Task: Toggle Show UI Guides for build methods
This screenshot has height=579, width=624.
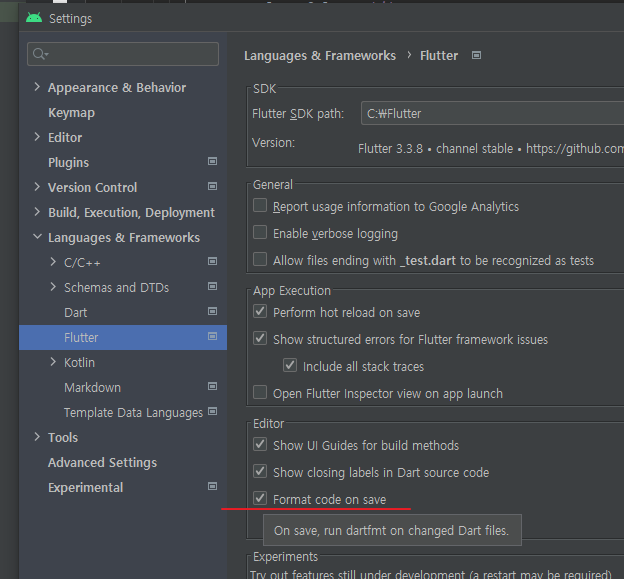Action: [260, 444]
